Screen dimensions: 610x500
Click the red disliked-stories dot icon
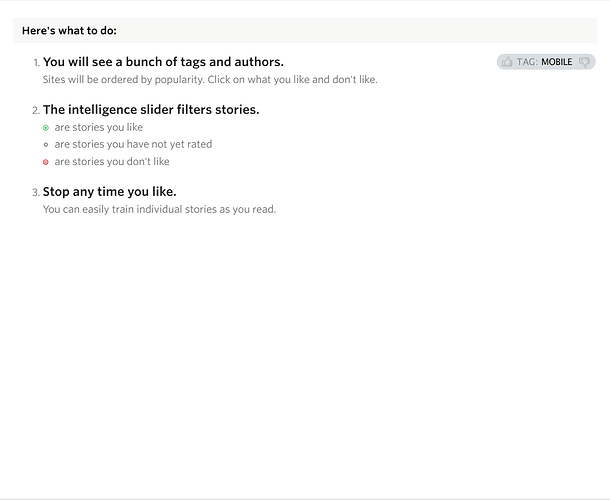[x=46, y=162]
